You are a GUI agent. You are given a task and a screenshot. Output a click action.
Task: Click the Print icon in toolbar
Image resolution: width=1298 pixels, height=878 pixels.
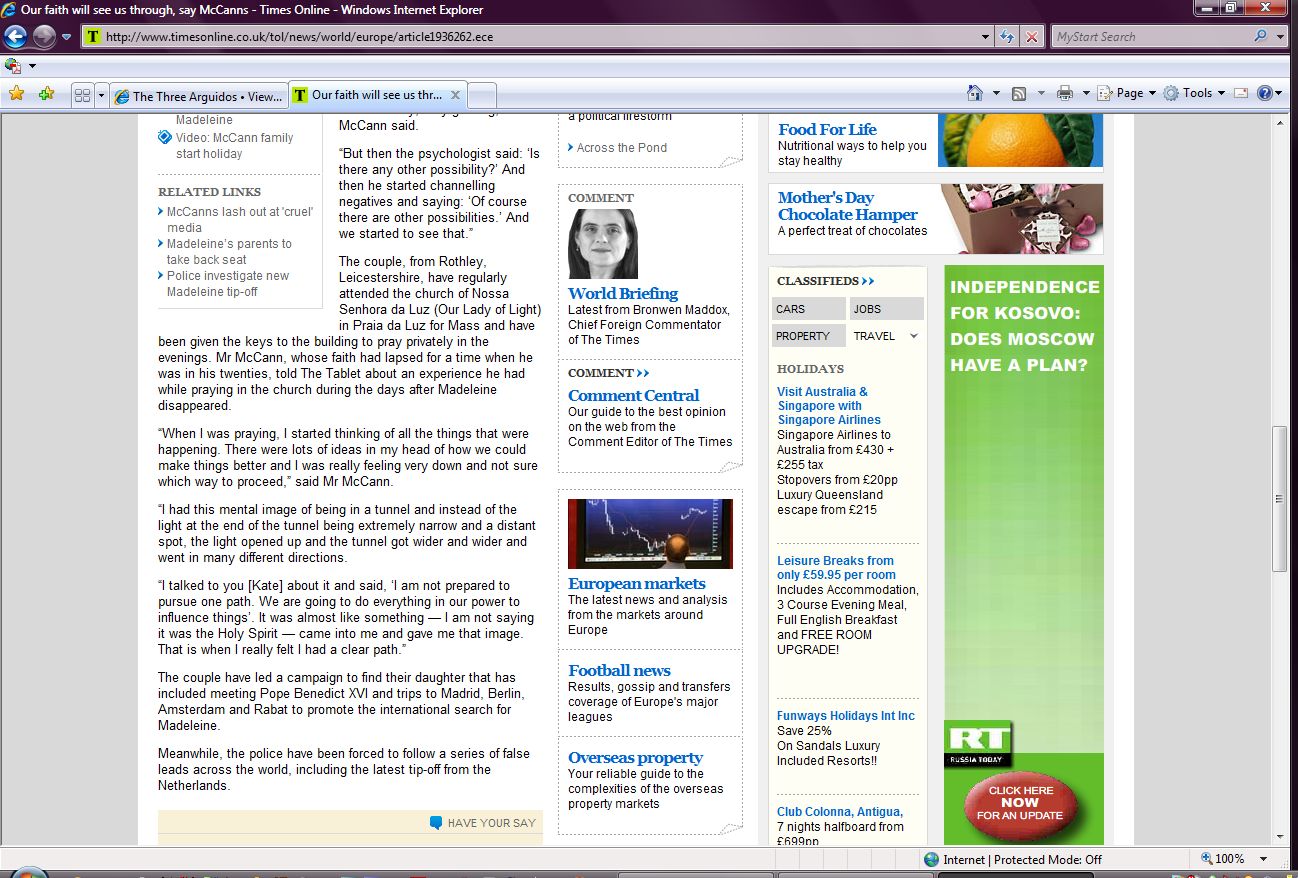click(x=1064, y=93)
